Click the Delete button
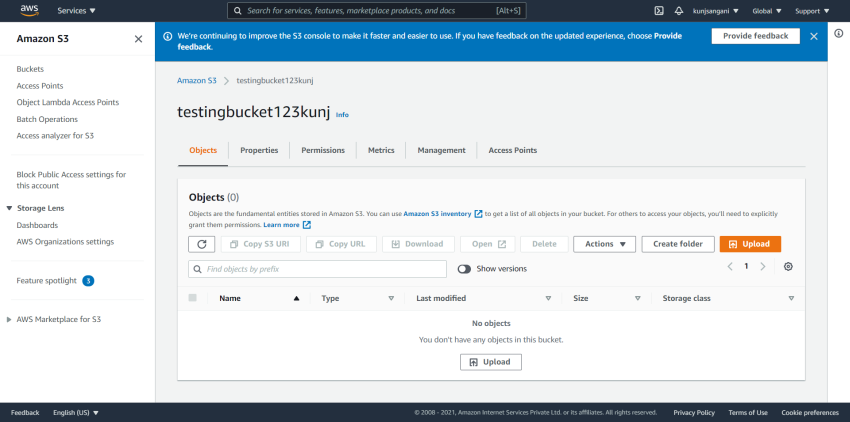This screenshot has width=850, height=422. coord(544,244)
